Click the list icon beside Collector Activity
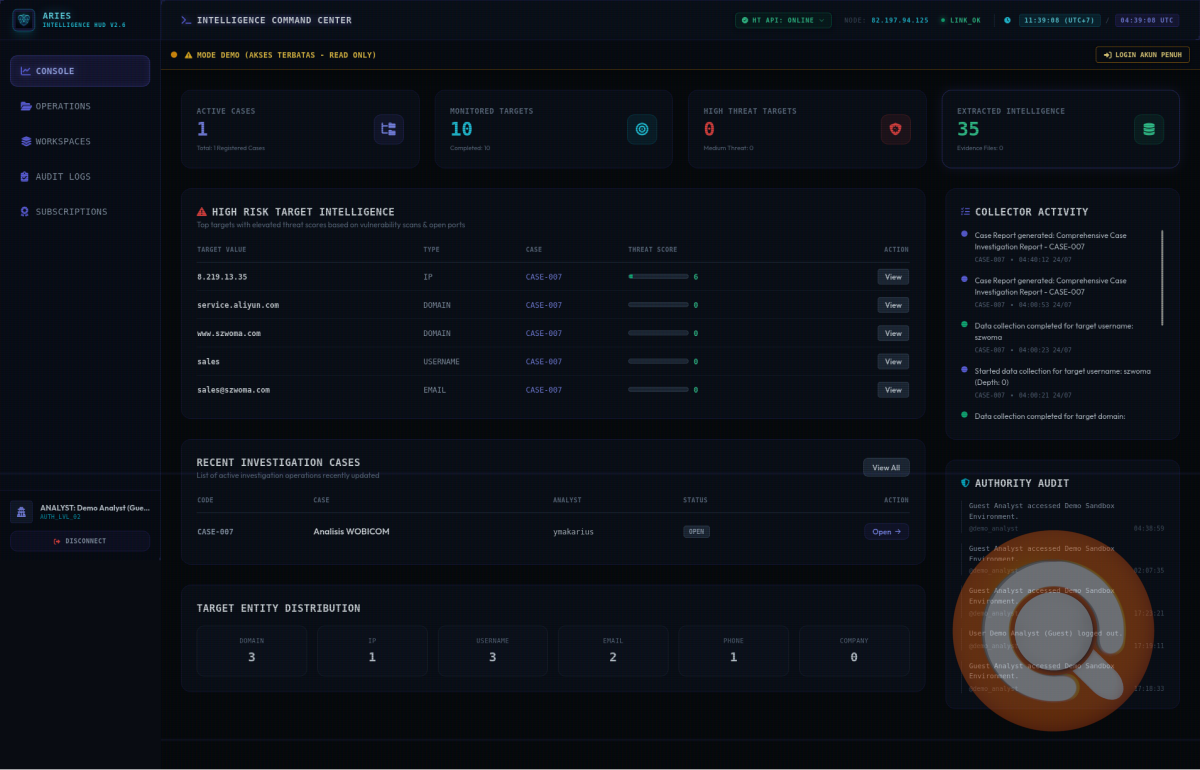The width and height of the screenshot is (1200, 770). [x=965, y=212]
